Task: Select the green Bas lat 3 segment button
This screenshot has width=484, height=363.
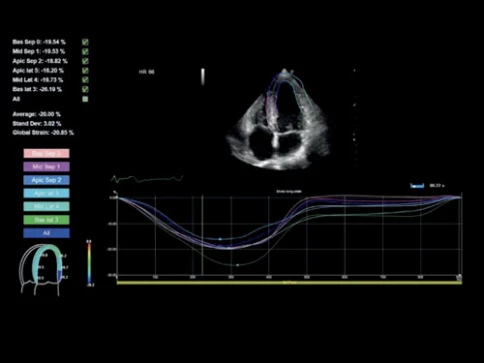Action: [47, 220]
